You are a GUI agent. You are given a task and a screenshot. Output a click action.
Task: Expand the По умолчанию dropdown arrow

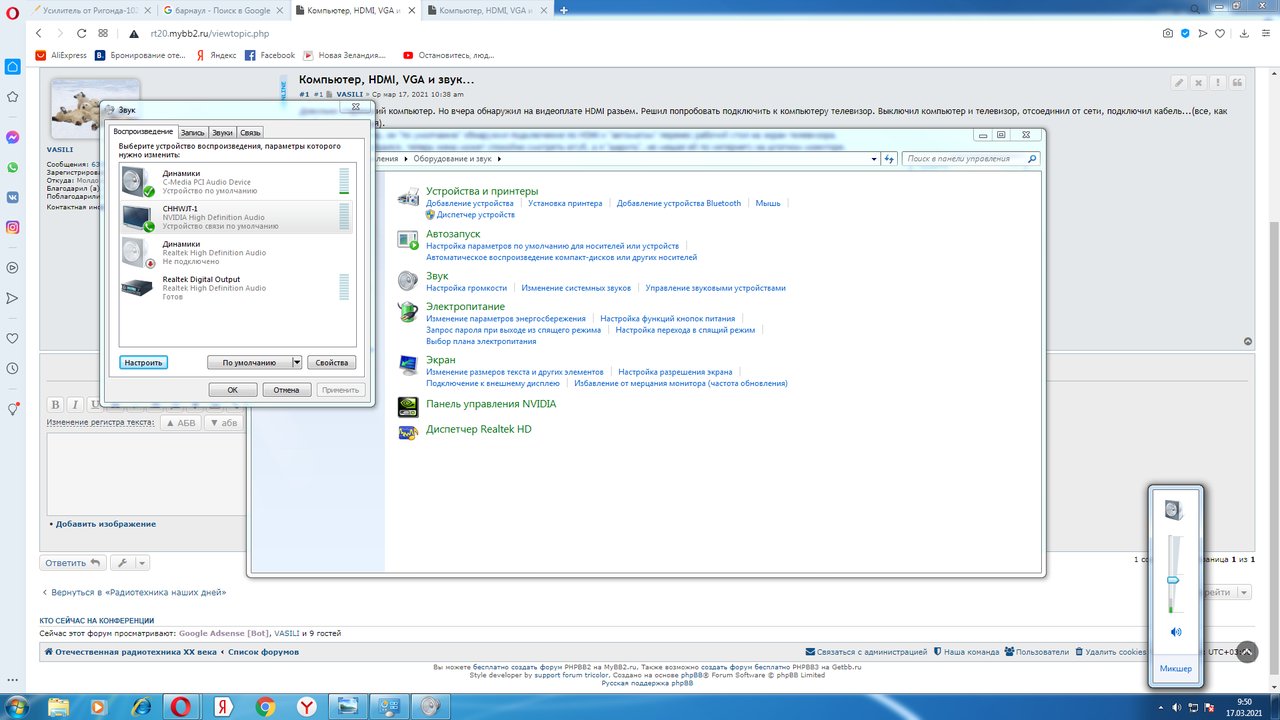click(297, 363)
